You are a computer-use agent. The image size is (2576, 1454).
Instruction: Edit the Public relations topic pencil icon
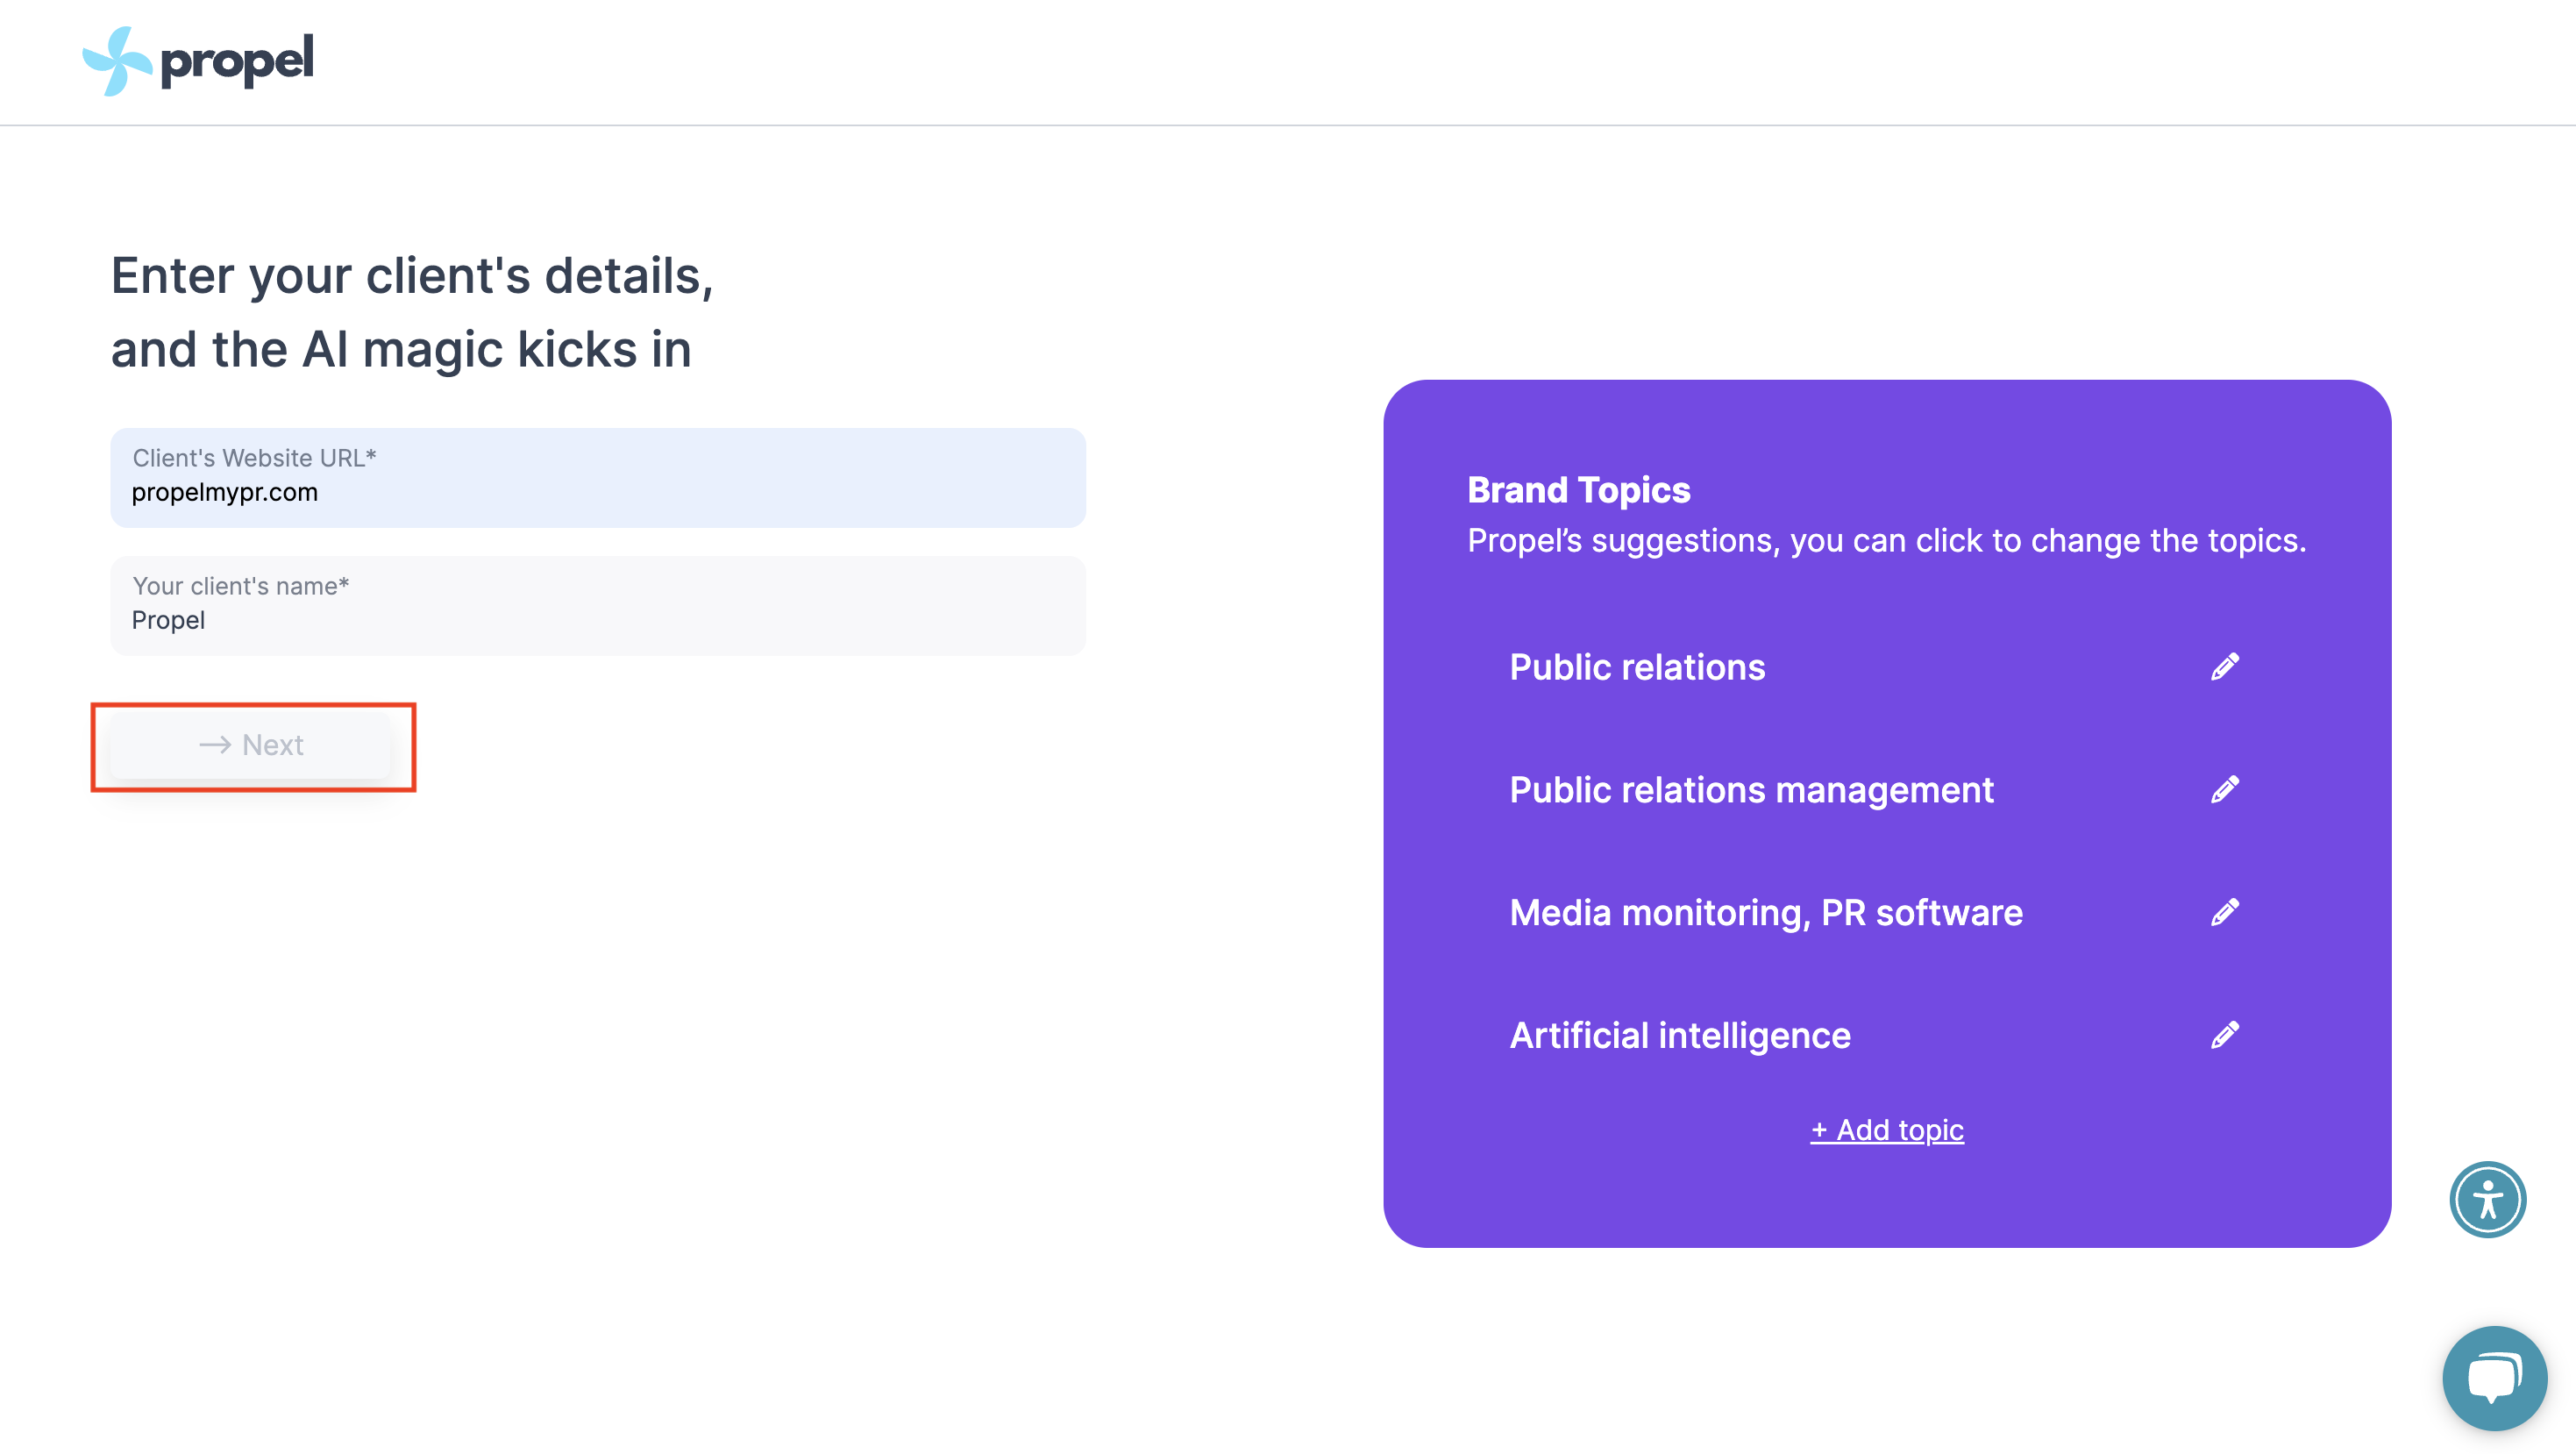pyautogui.click(x=2224, y=667)
